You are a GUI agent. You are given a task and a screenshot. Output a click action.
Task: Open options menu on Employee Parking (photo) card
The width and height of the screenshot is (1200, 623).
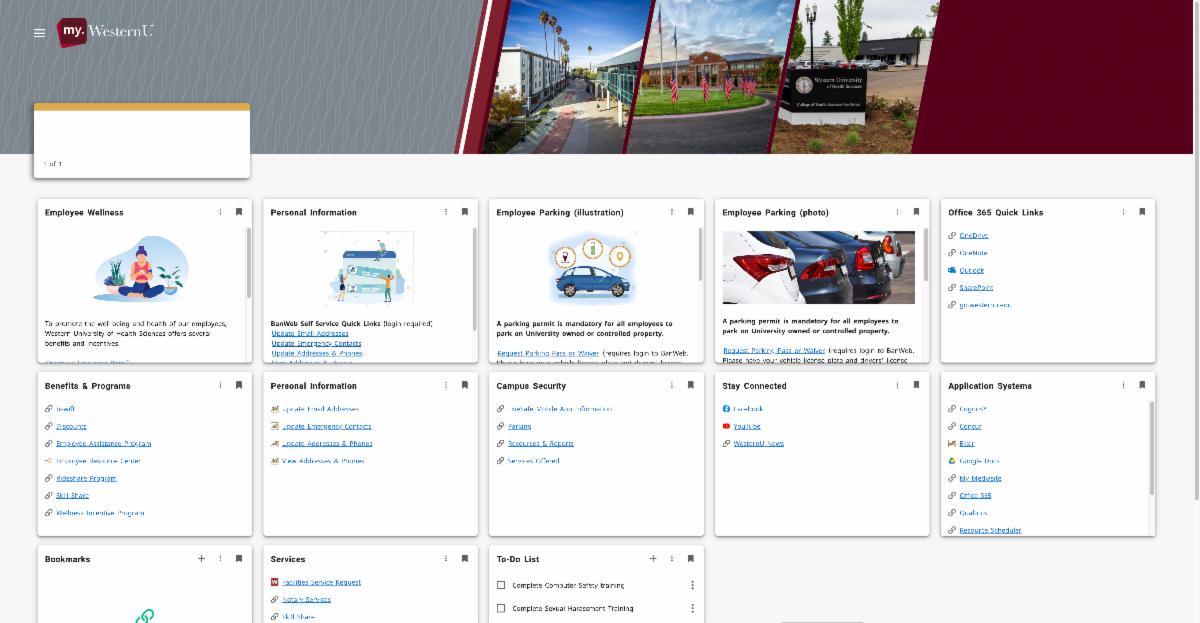tap(897, 212)
